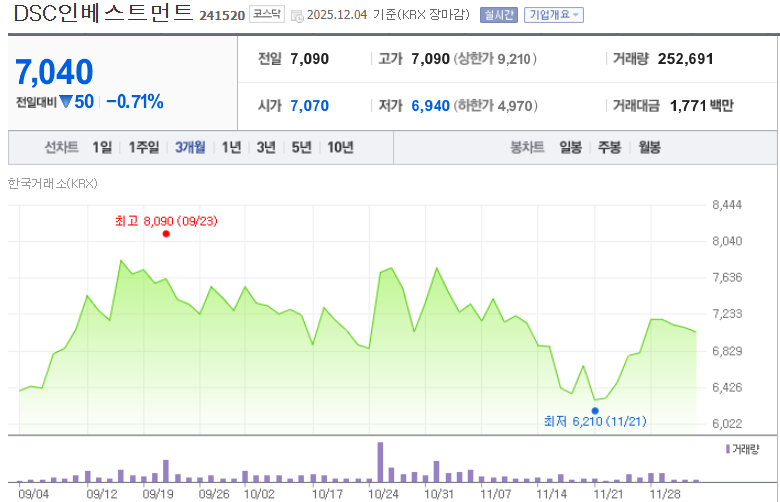Viewport: 780px width, 502px height.
Task: Select the 1일 line chart tab
Action: 102,147
